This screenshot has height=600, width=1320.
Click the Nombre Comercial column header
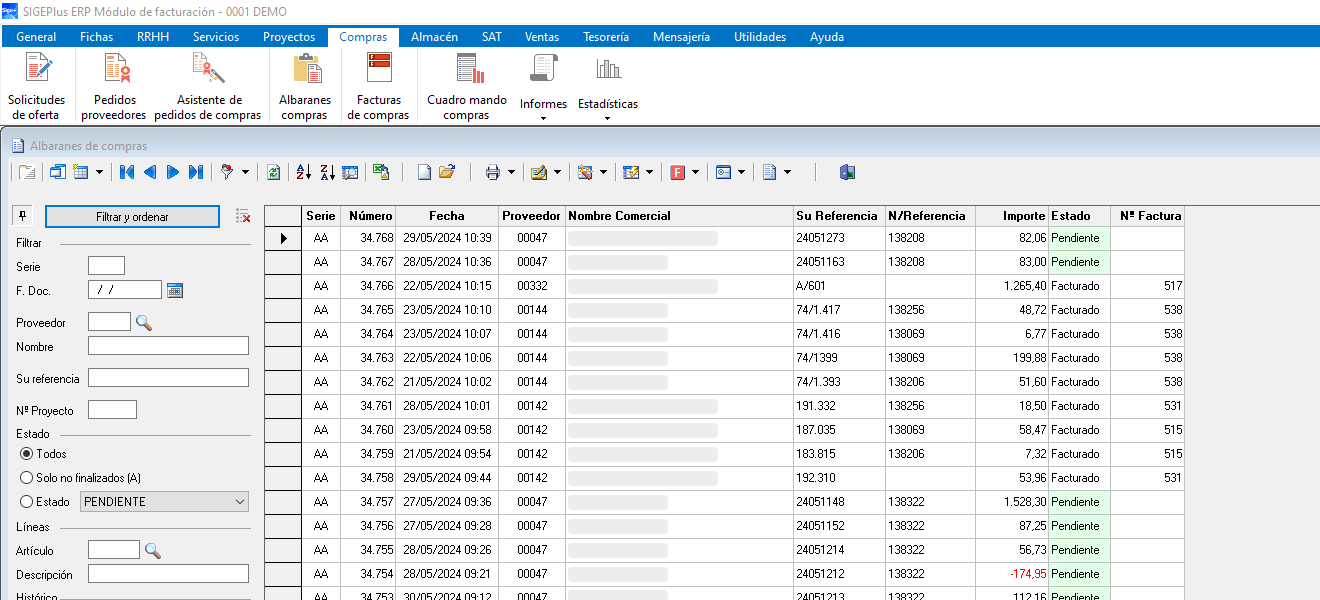pos(679,215)
